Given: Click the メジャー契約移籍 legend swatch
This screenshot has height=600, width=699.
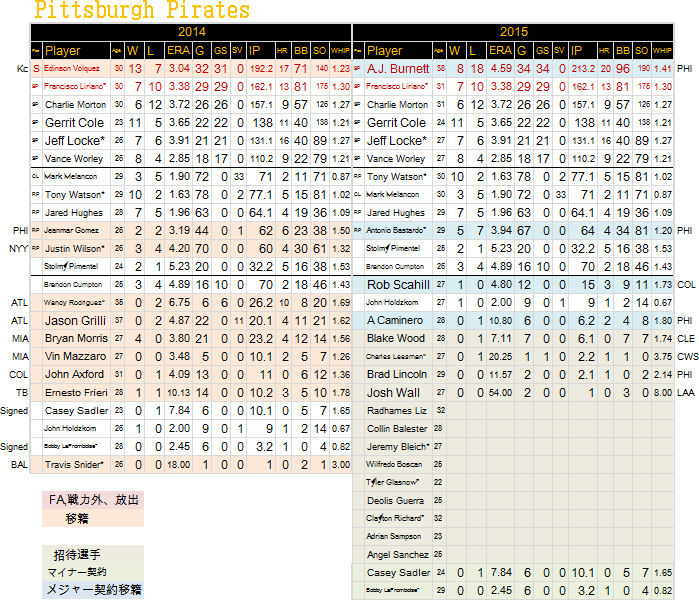Looking at the screenshot, I should coord(93,589).
